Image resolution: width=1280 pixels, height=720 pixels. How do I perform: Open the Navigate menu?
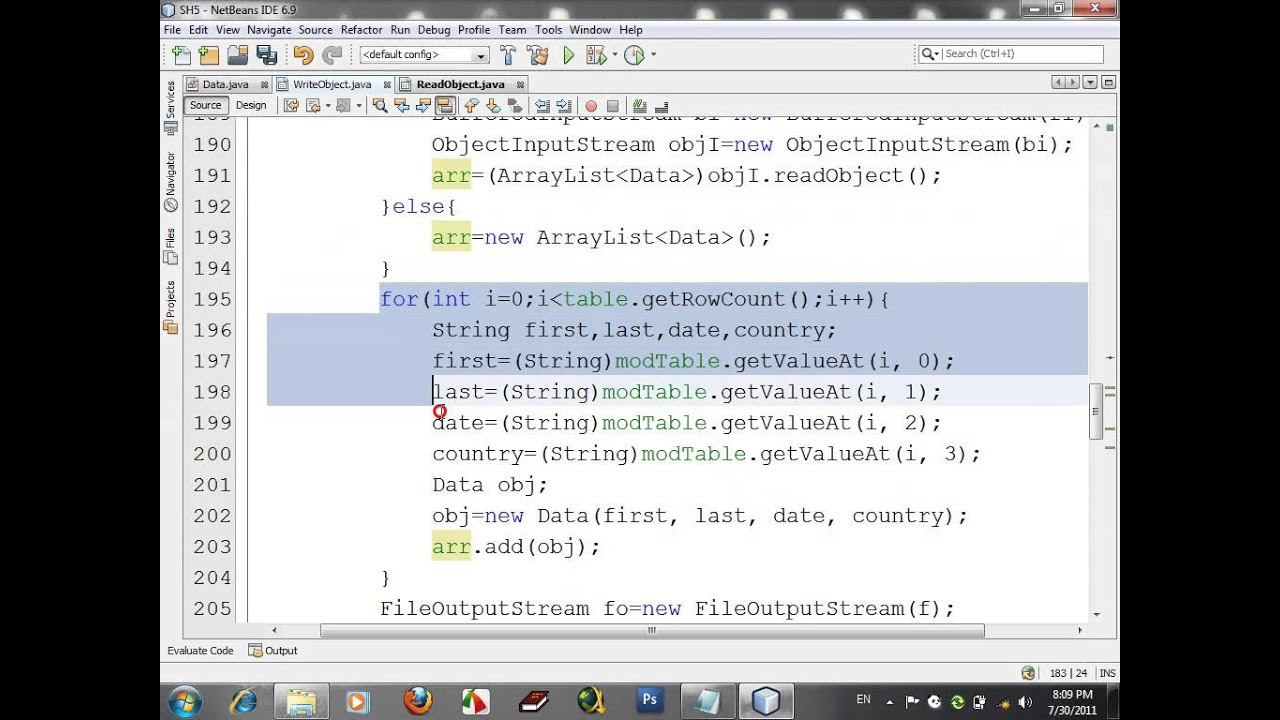click(269, 30)
